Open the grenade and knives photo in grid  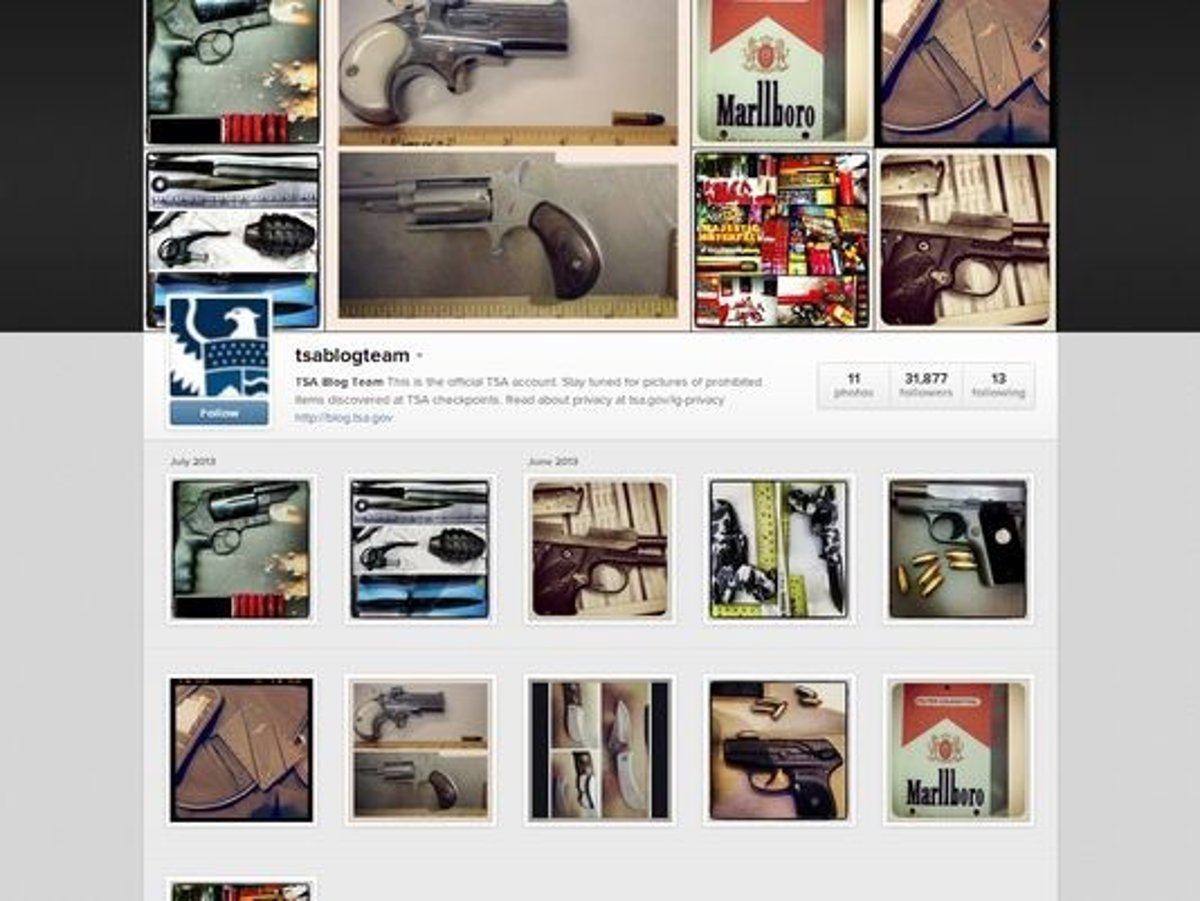point(420,549)
